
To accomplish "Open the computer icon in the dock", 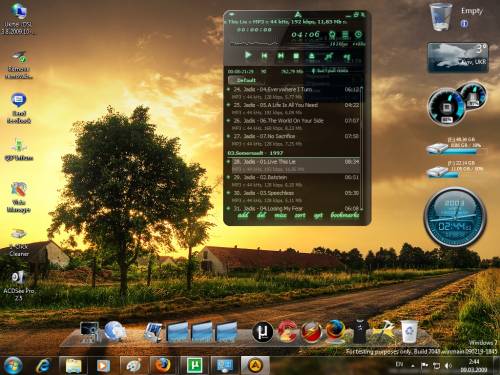I will click(89, 332).
